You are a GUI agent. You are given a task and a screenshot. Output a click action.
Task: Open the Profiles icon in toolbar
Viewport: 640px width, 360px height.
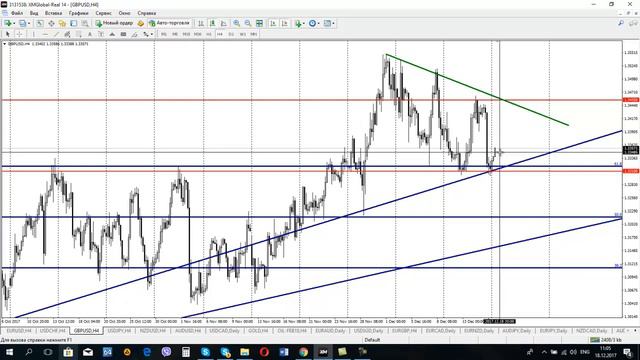click(x=23, y=23)
